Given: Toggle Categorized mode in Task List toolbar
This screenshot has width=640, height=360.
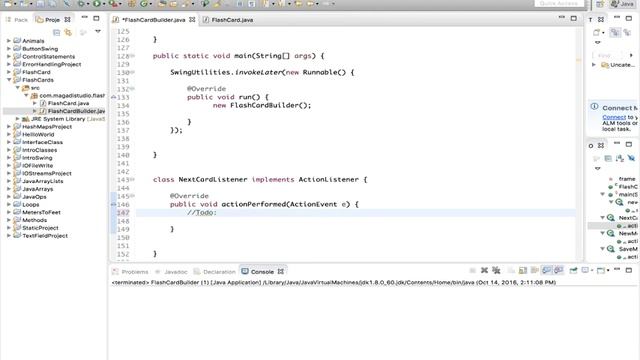Looking at the screenshot, I should [615, 32].
